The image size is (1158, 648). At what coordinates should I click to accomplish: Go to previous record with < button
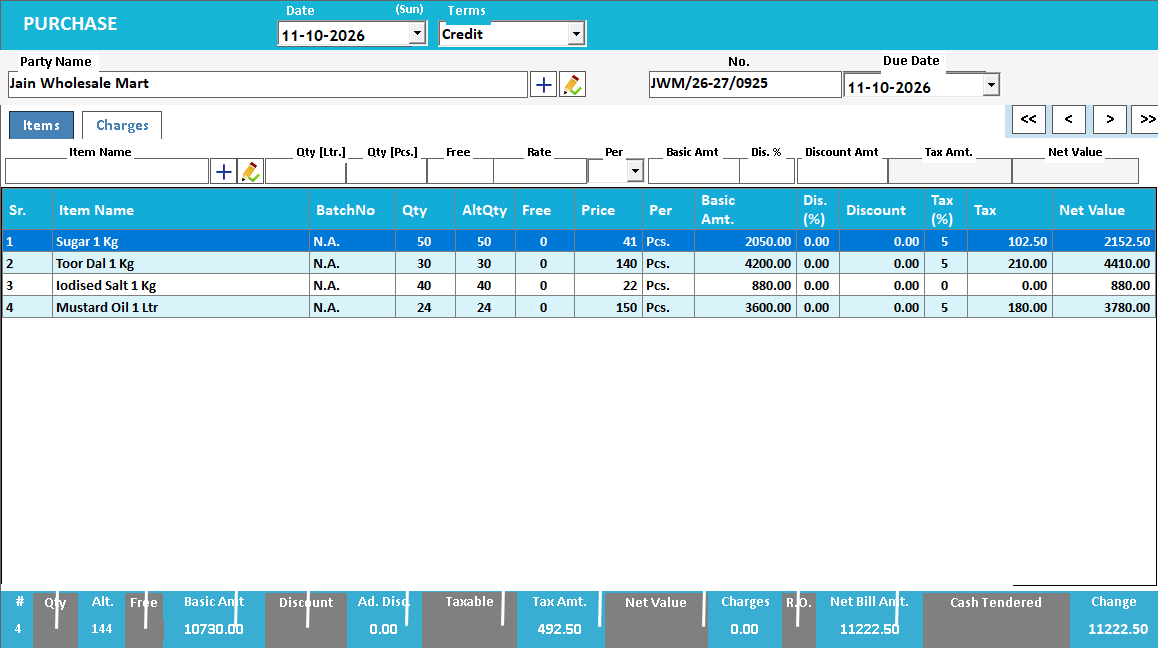click(1069, 119)
